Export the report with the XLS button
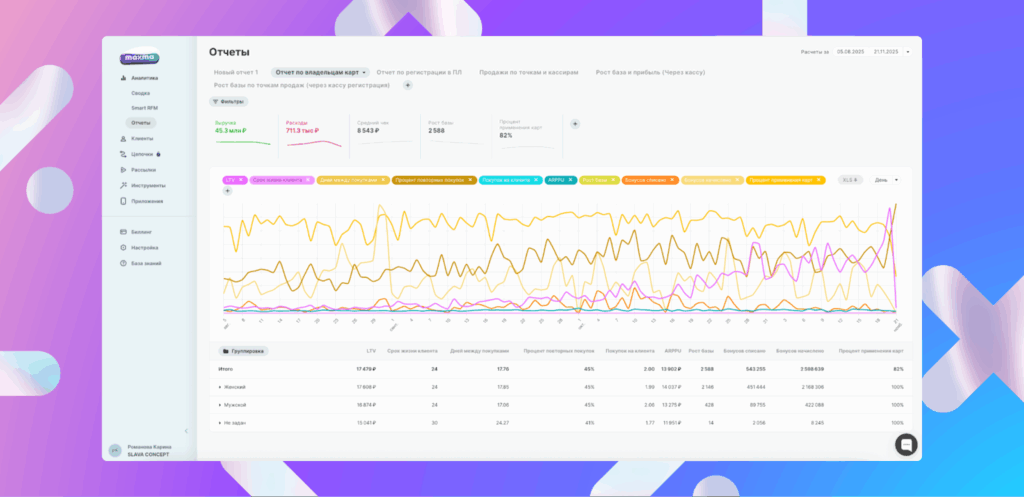 [850, 180]
